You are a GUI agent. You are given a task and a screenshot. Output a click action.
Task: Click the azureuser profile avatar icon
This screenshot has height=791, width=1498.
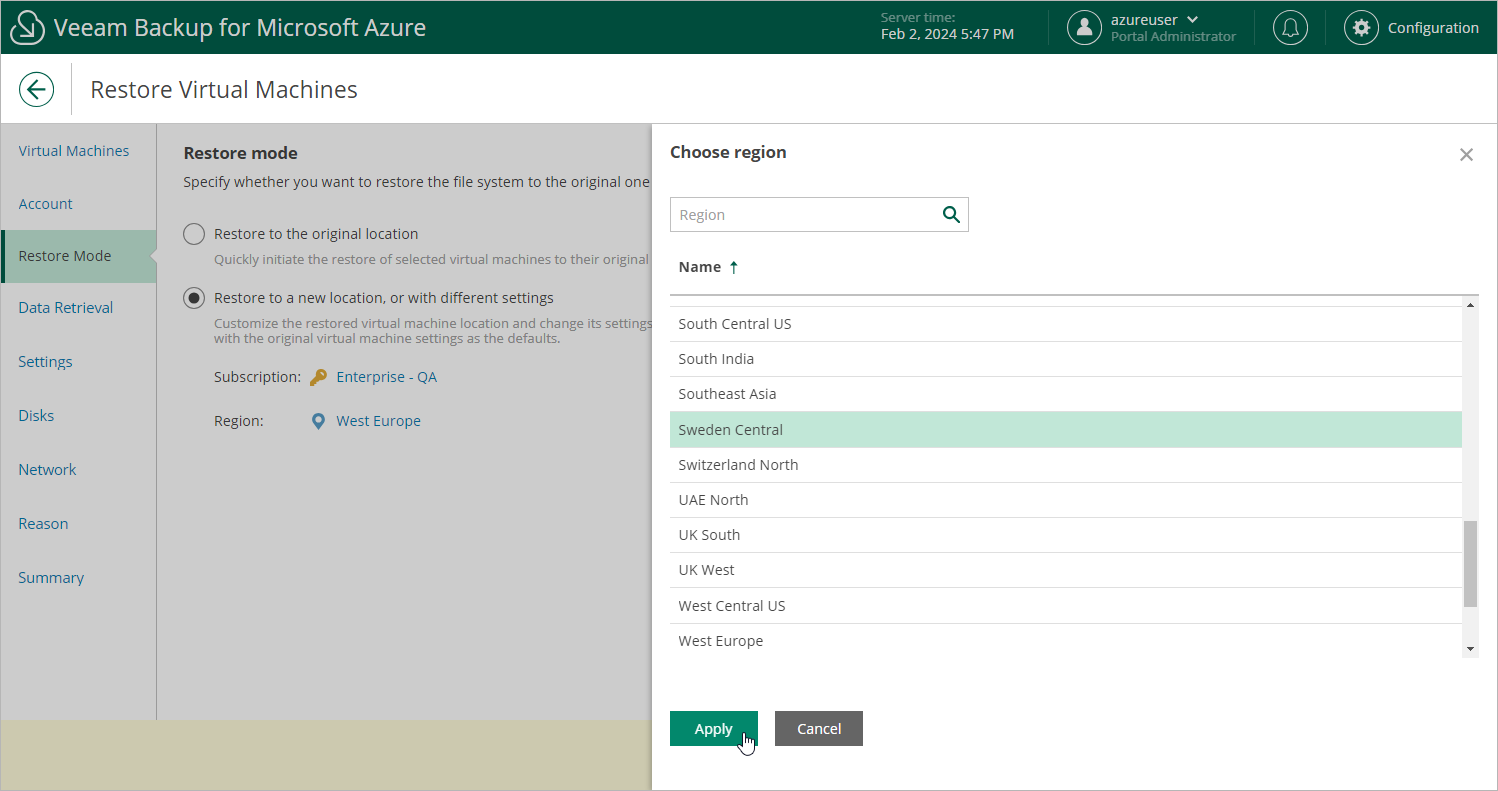(x=1084, y=28)
